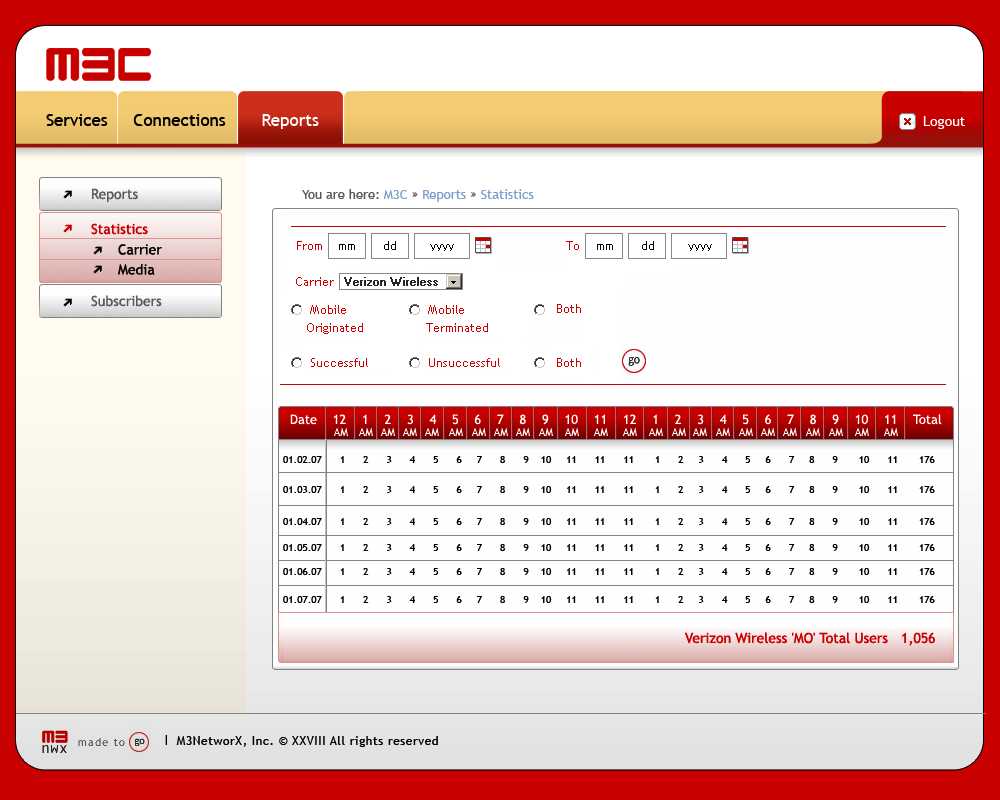Viewport: 1000px width, 800px height.
Task: Select the Mobile Terminated radio button
Action: coord(415,310)
